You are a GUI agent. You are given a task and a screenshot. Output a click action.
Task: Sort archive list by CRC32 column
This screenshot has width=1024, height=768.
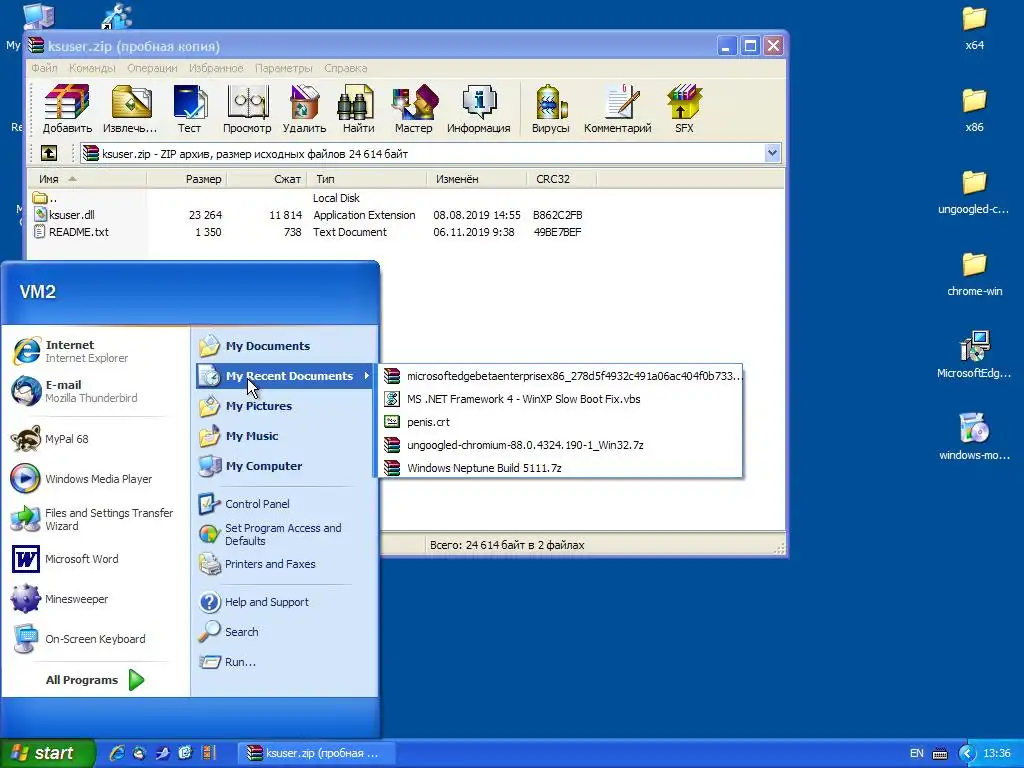562,179
